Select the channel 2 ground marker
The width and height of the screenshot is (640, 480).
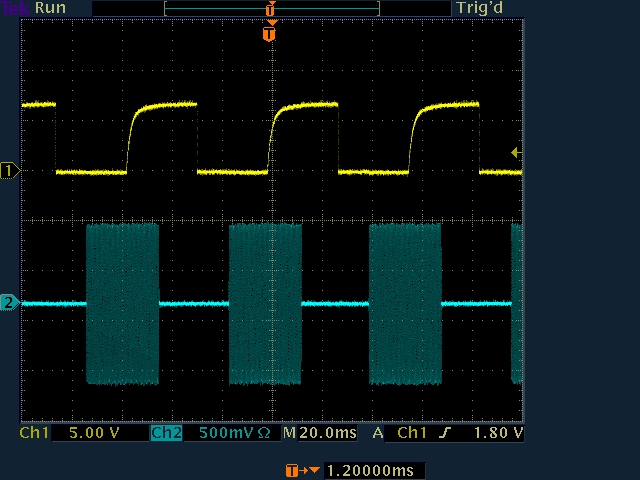point(10,303)
